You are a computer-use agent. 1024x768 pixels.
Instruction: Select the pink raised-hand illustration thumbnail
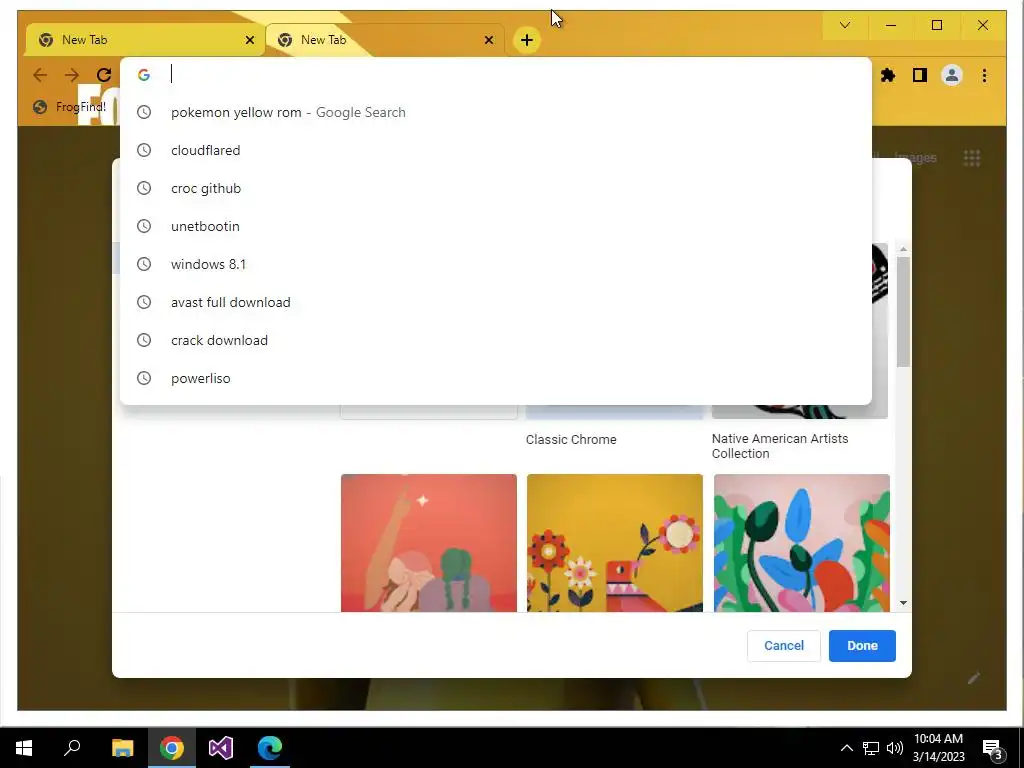pyautogui.click(x=428, y=543)
